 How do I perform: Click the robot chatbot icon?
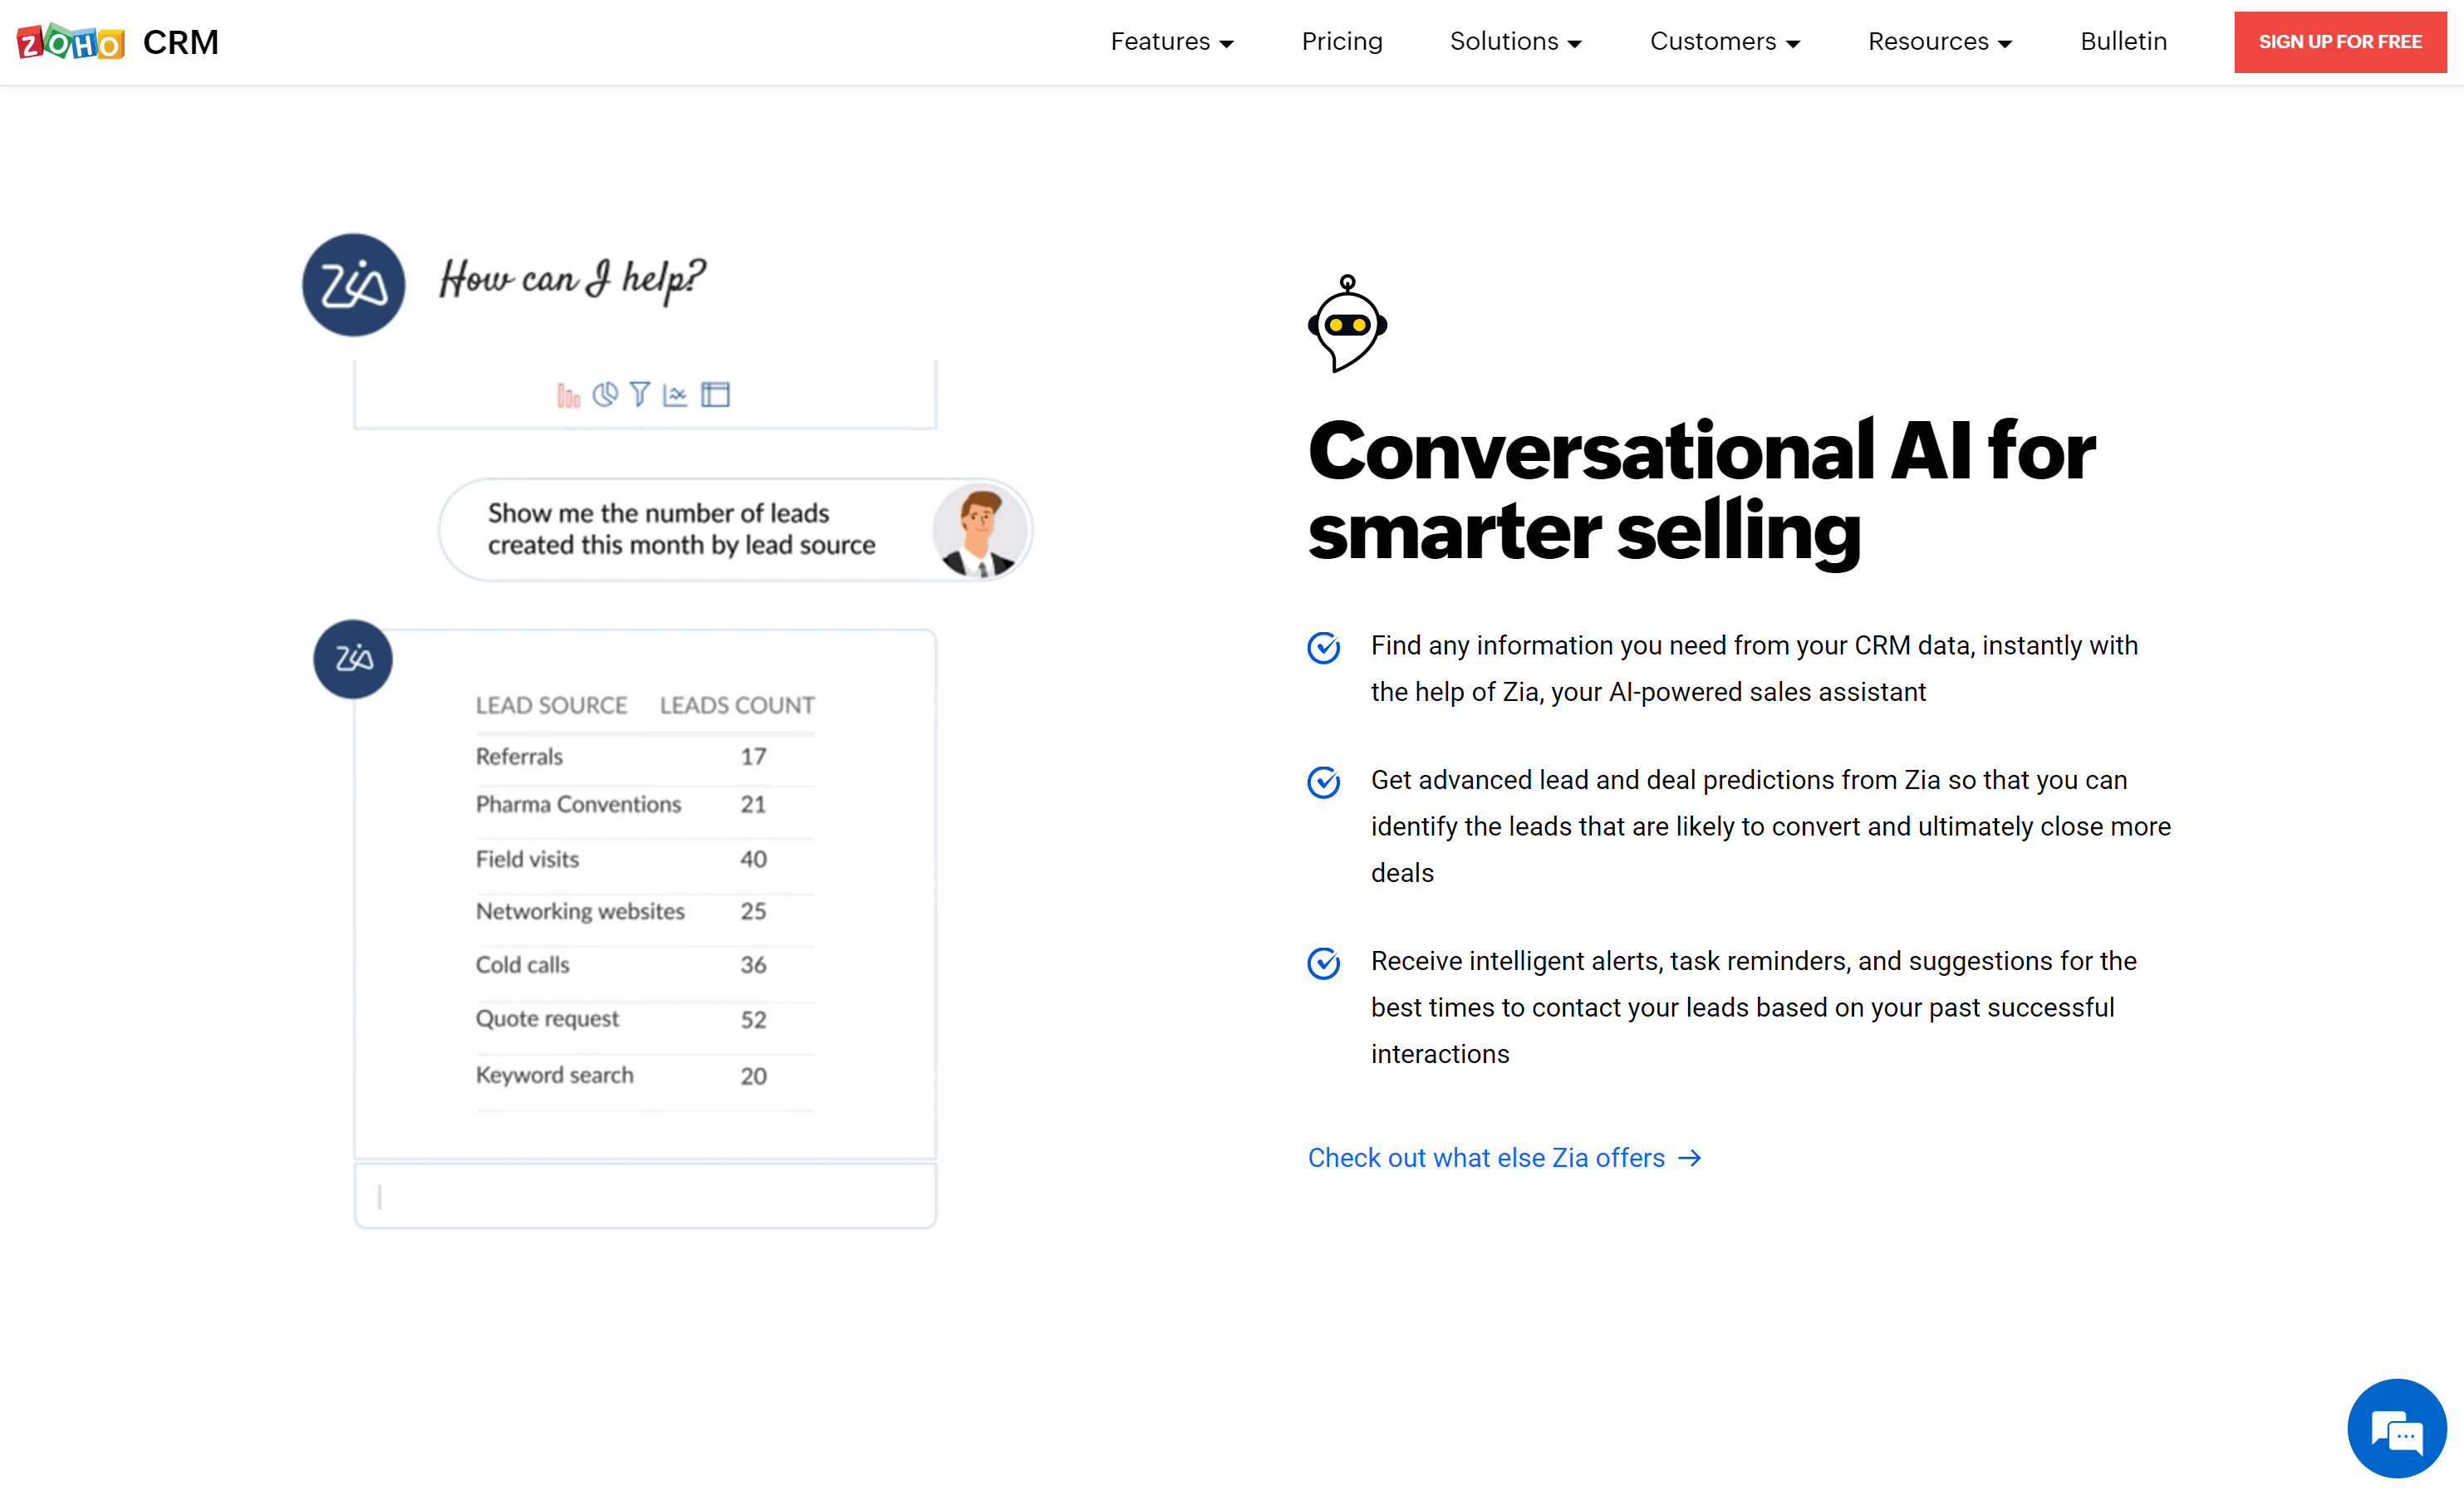coord(1347,324)
